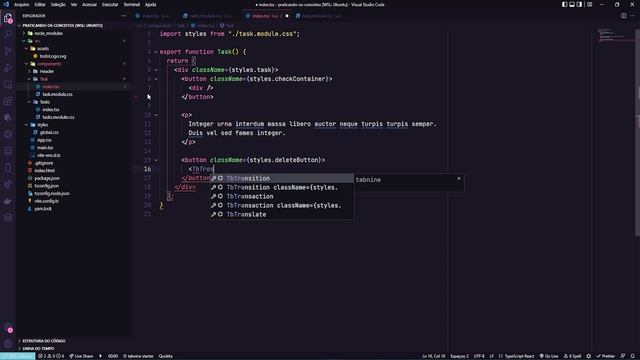This screenshot has width=640, height=360.
Task: Open the Extensions view
Action: pyautogui.click(x=8, y=101)
